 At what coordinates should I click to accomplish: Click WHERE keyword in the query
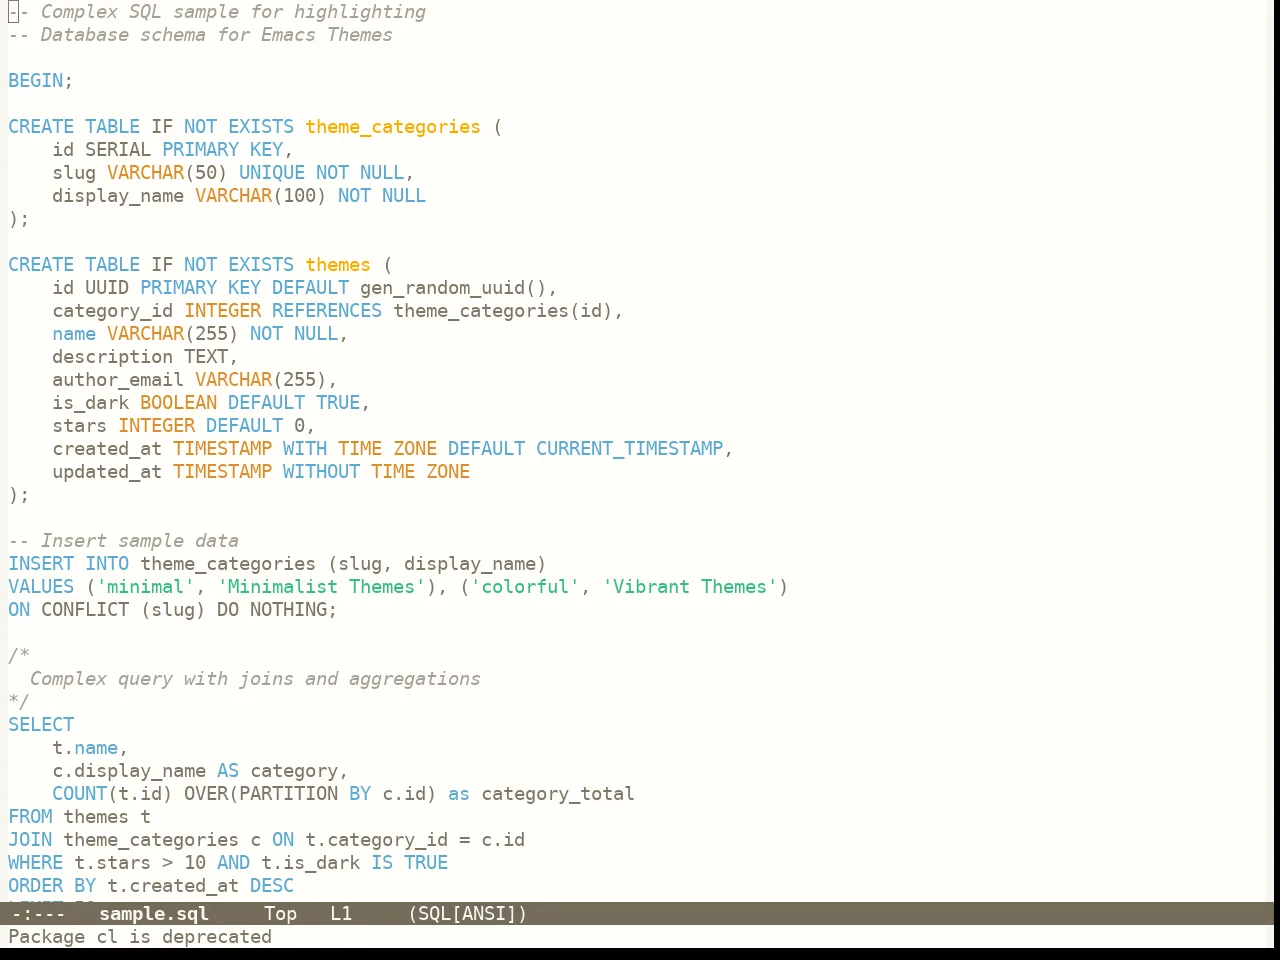click(x=36, y=863)
